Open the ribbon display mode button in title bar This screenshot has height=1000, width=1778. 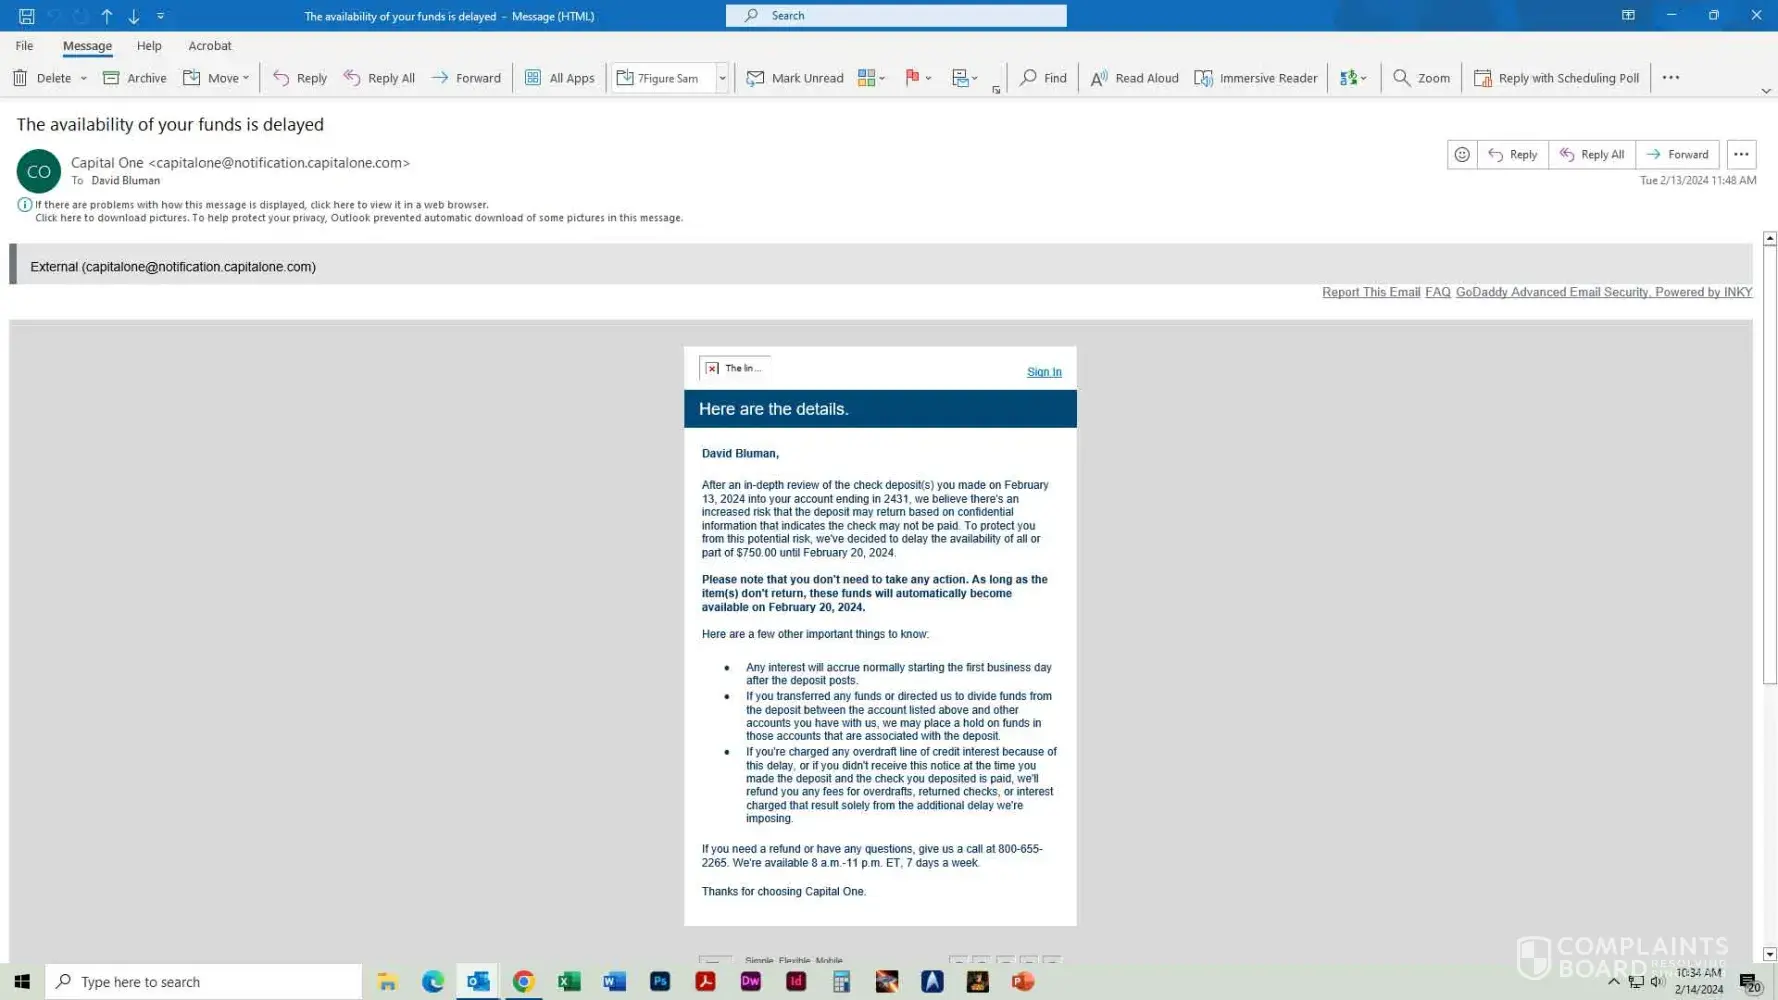(x=1628, y=16)
